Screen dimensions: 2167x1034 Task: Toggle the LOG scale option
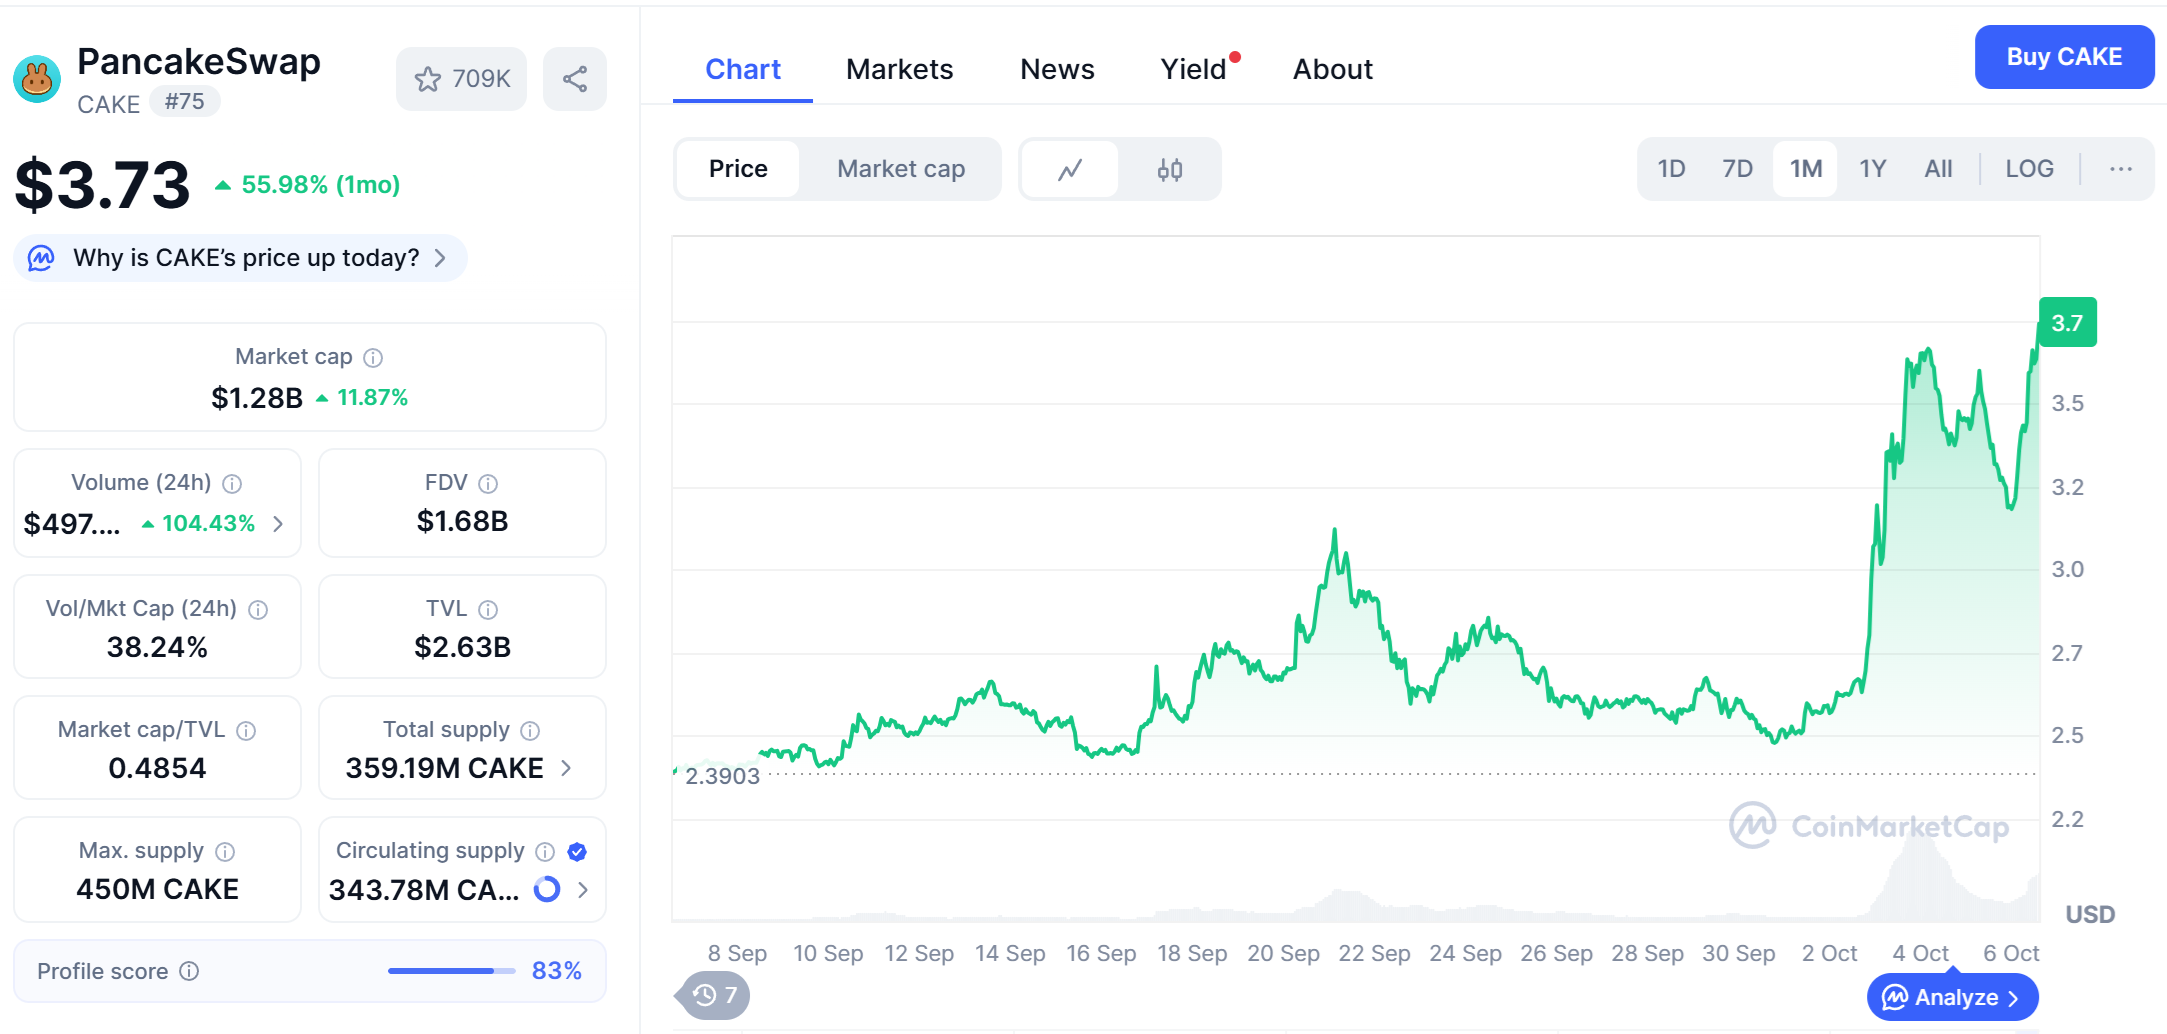[2029, 169]
